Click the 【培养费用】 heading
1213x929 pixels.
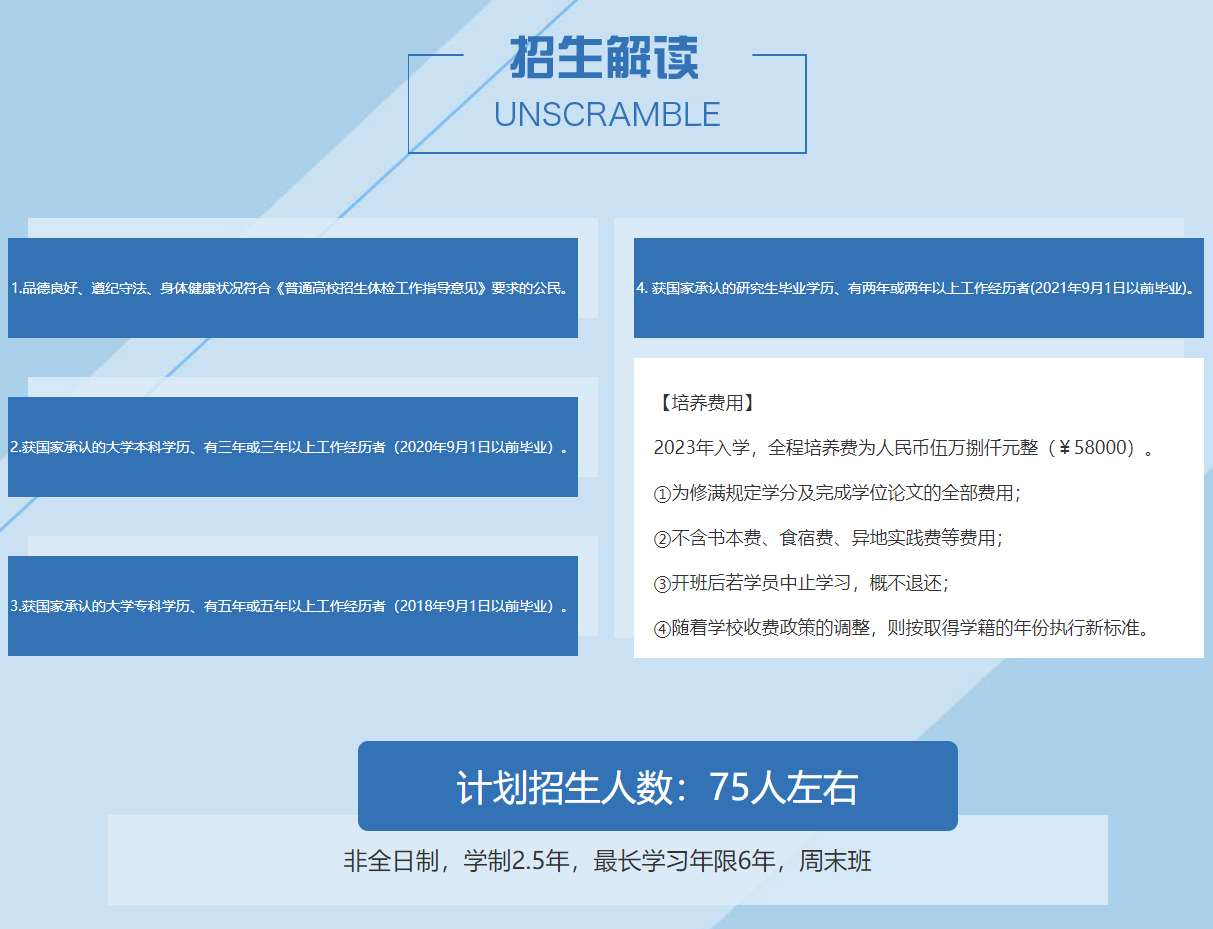[x=706, y=403]
